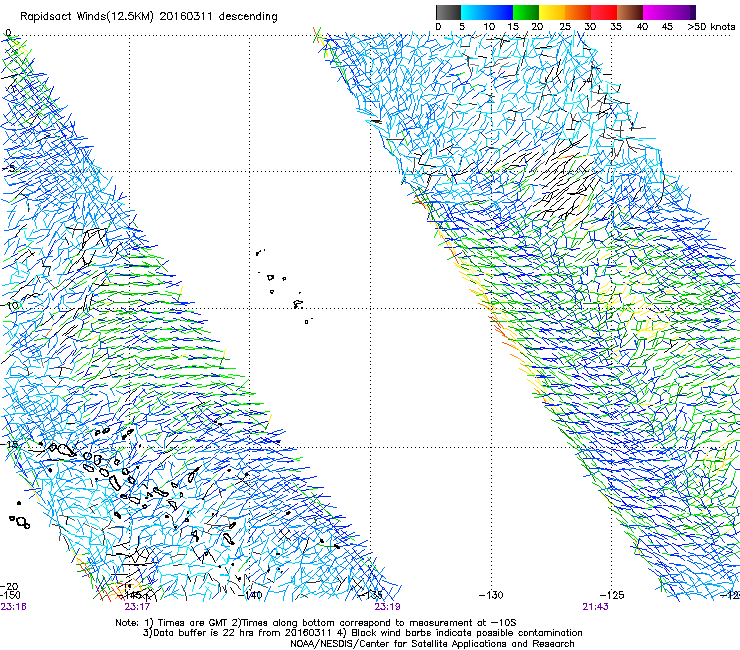Click the magenta 40–45 knots legend segment
Viewport: 740px width, 650px height.
[656, 12]
